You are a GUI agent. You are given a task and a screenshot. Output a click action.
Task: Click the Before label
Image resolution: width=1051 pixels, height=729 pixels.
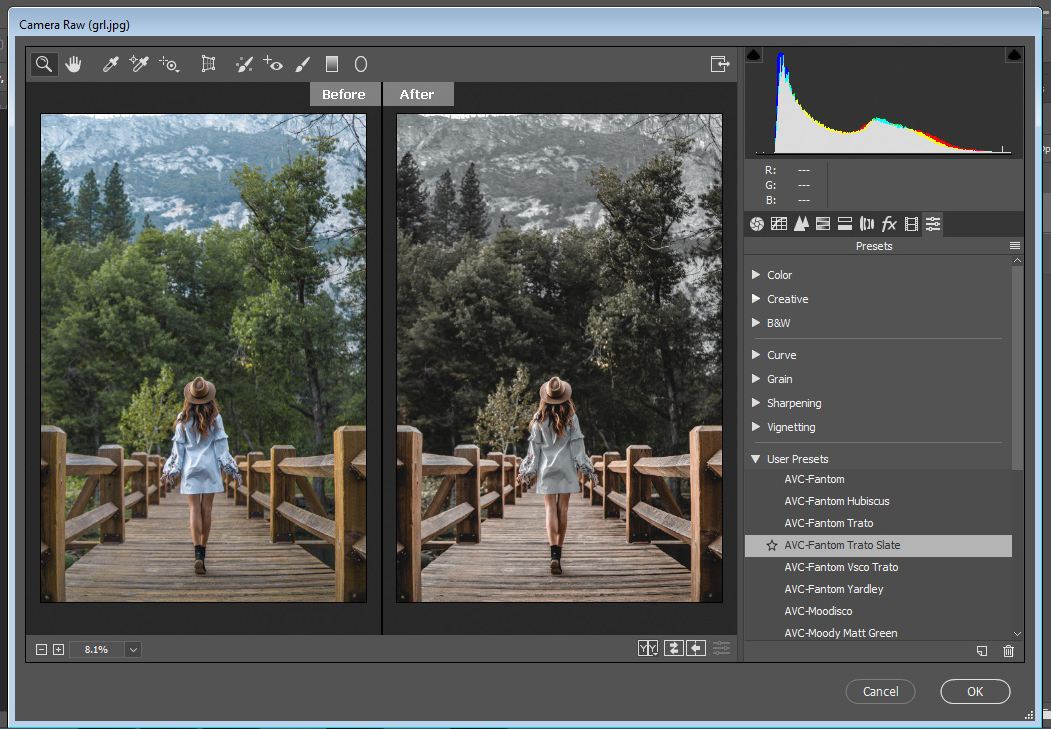click(344, 94)
